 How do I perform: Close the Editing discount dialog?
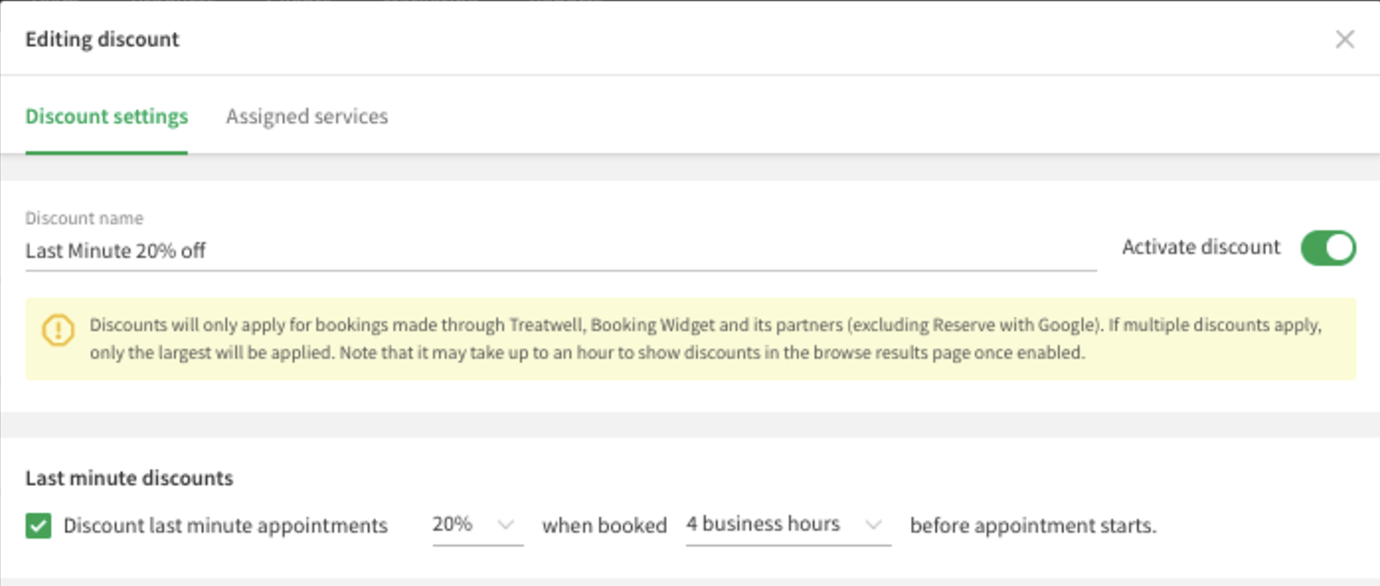1345,39
